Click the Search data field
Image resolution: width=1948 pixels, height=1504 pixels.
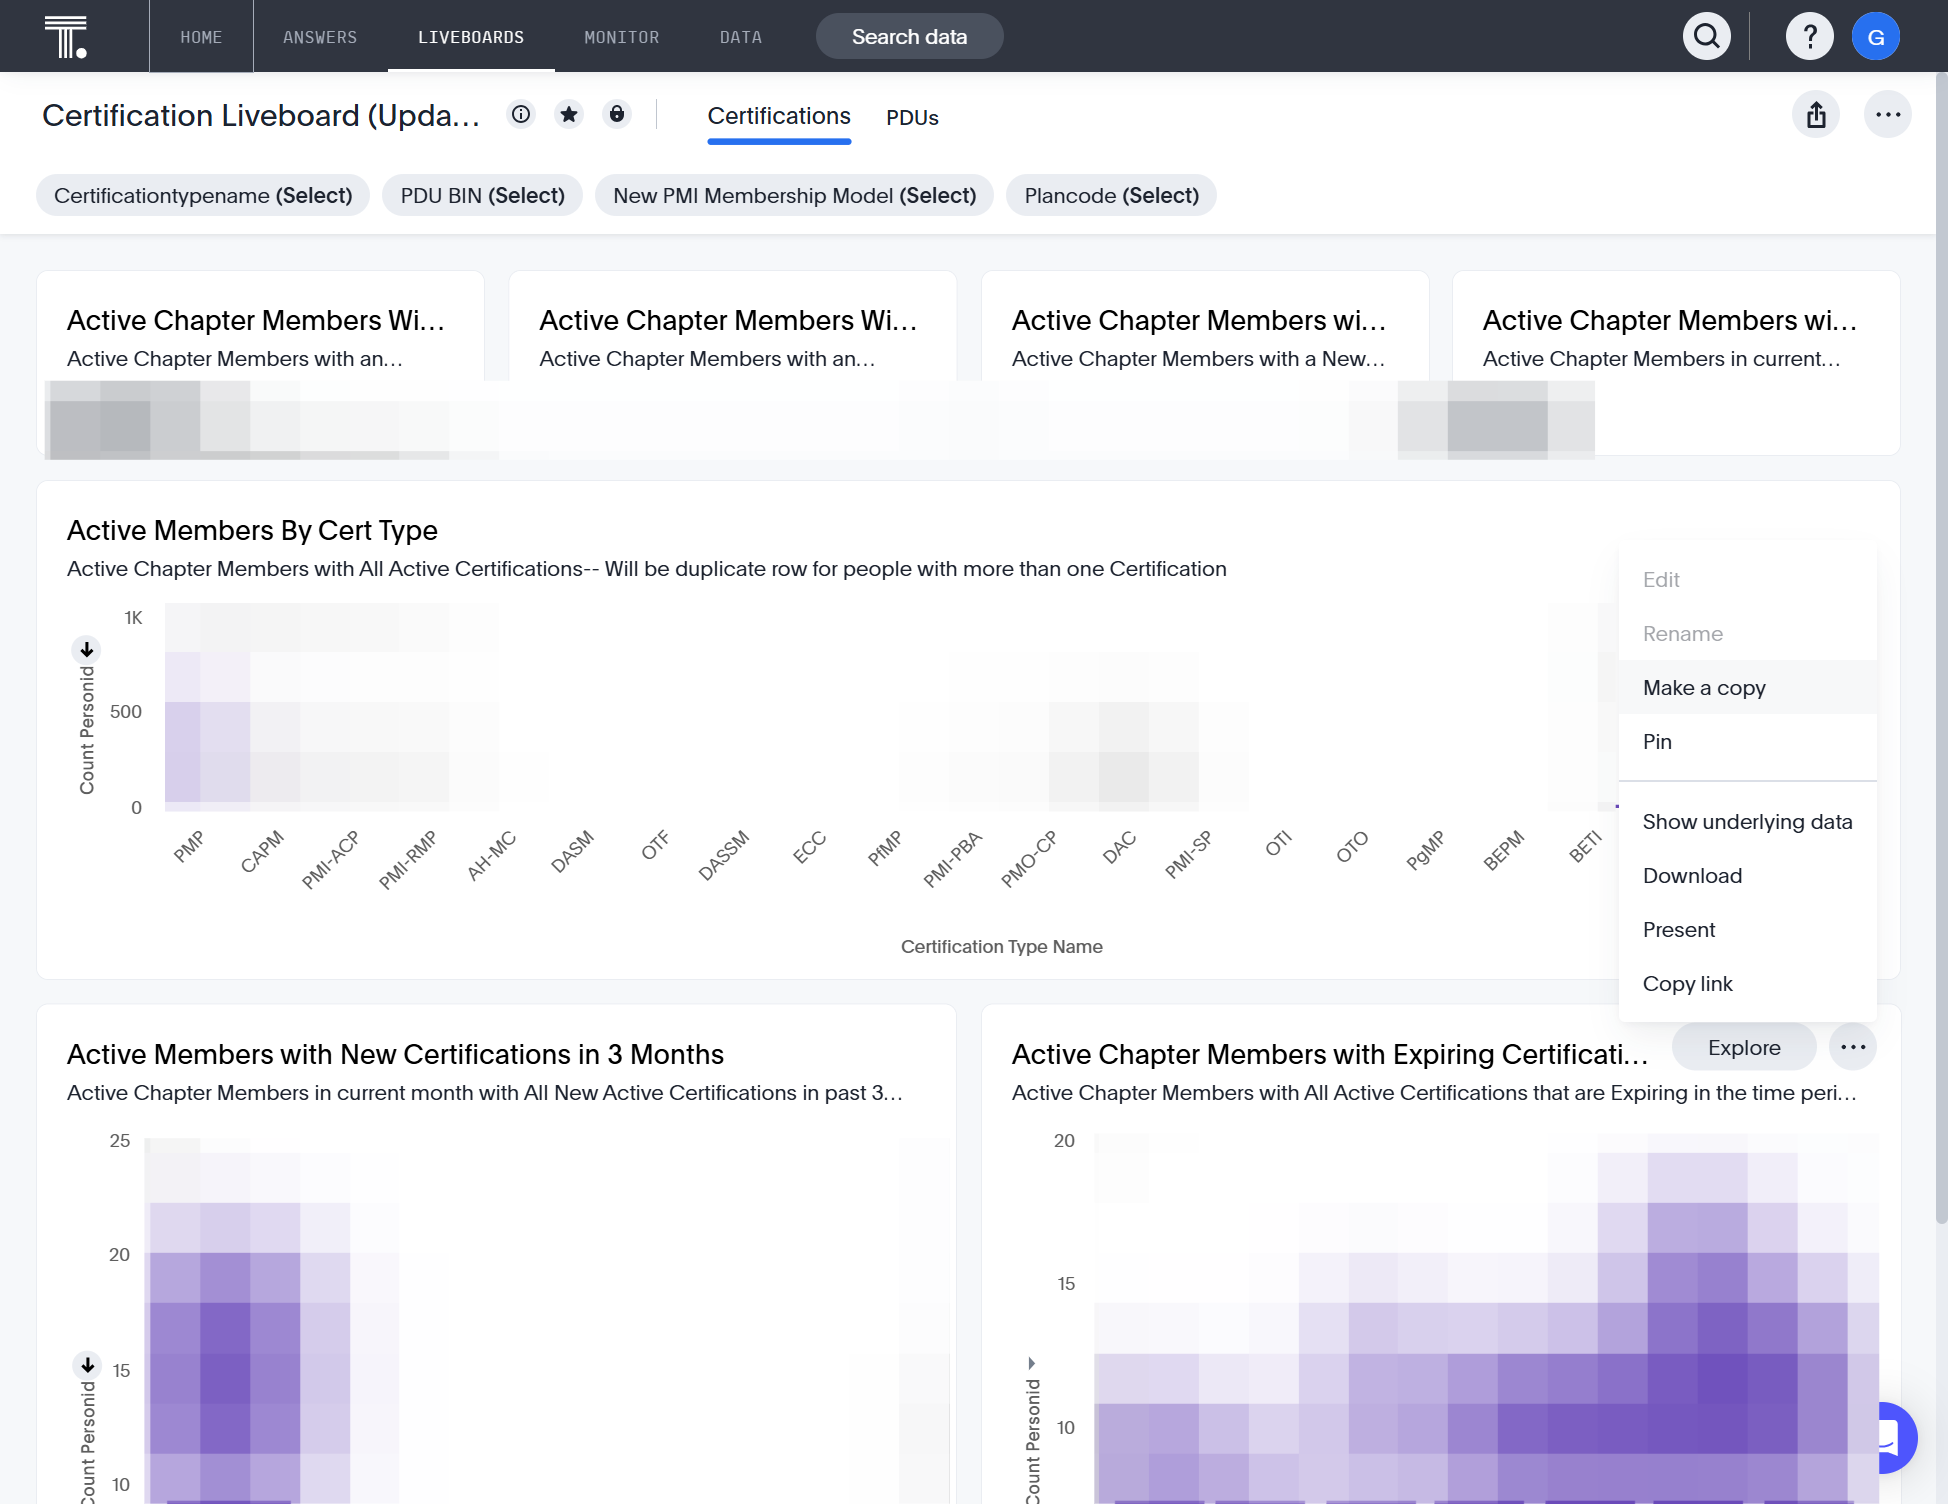click(x=910, y=37)
